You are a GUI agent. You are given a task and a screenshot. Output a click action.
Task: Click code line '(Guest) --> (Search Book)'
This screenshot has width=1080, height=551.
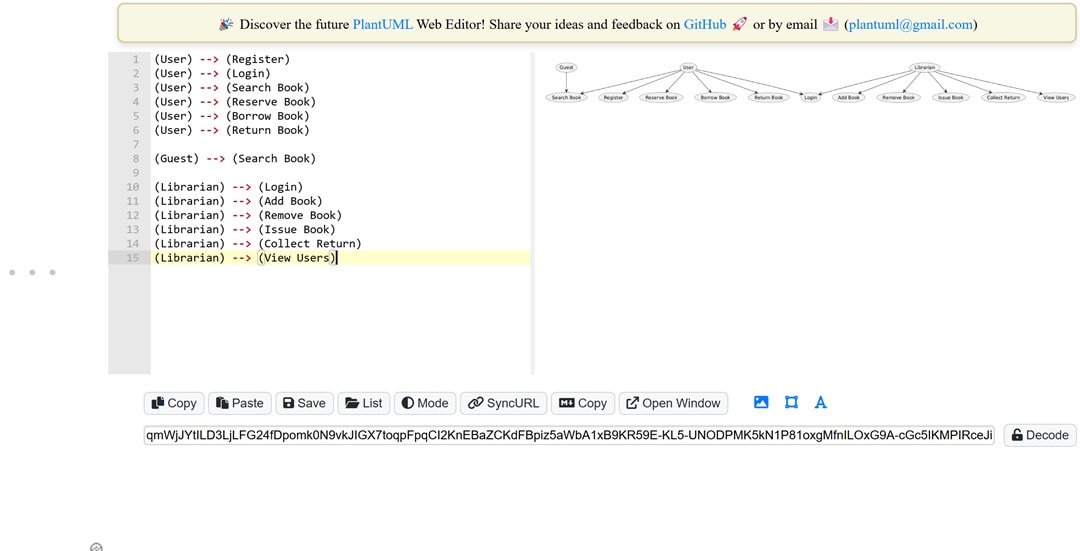click(235, 158)
